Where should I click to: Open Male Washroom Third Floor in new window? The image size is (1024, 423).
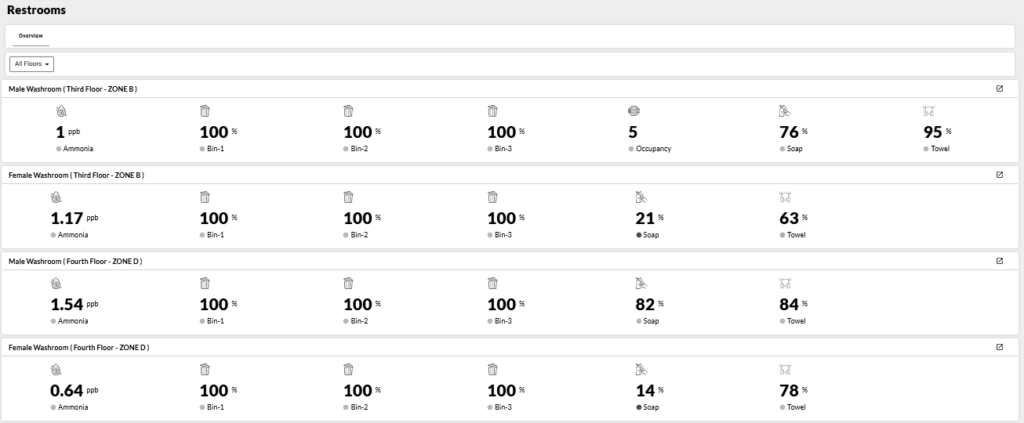pos(999,88)
